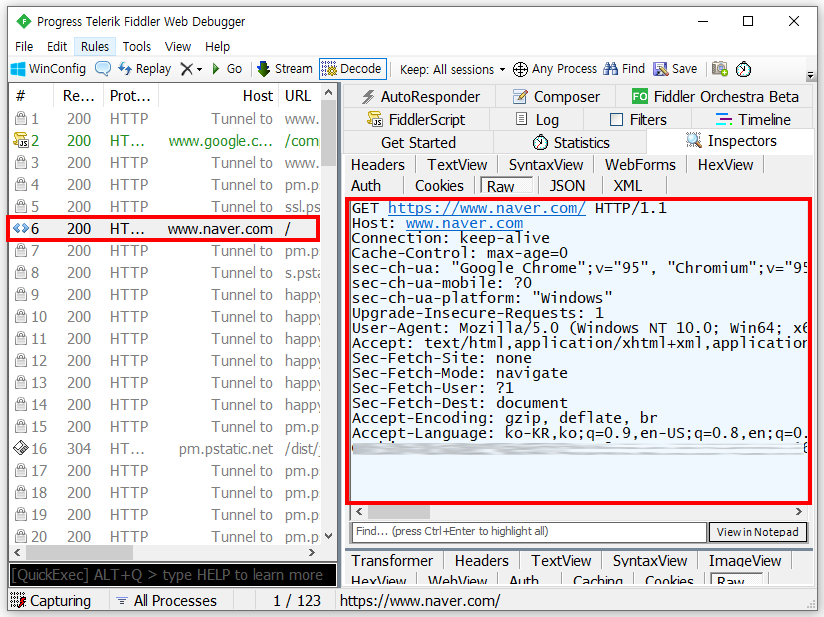Click the session list scroll down arrow
The image size is (824, 617).
click(x=328, y=537)
